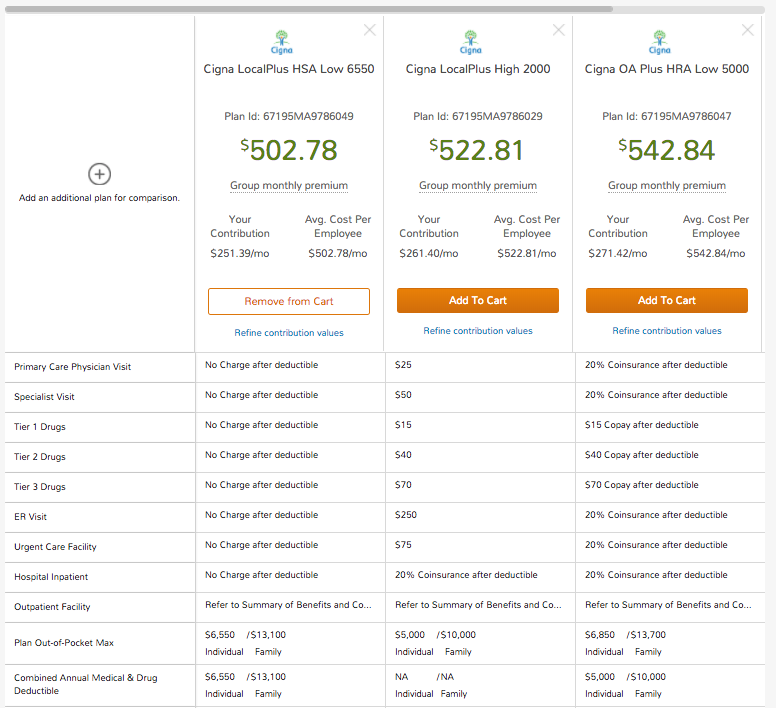Image resolution: width=776 pixels, height=708 pixels.
Task: Click NA individual deductible for LocalPlus High
Action: pyautogui.click(x=401, y=677)
